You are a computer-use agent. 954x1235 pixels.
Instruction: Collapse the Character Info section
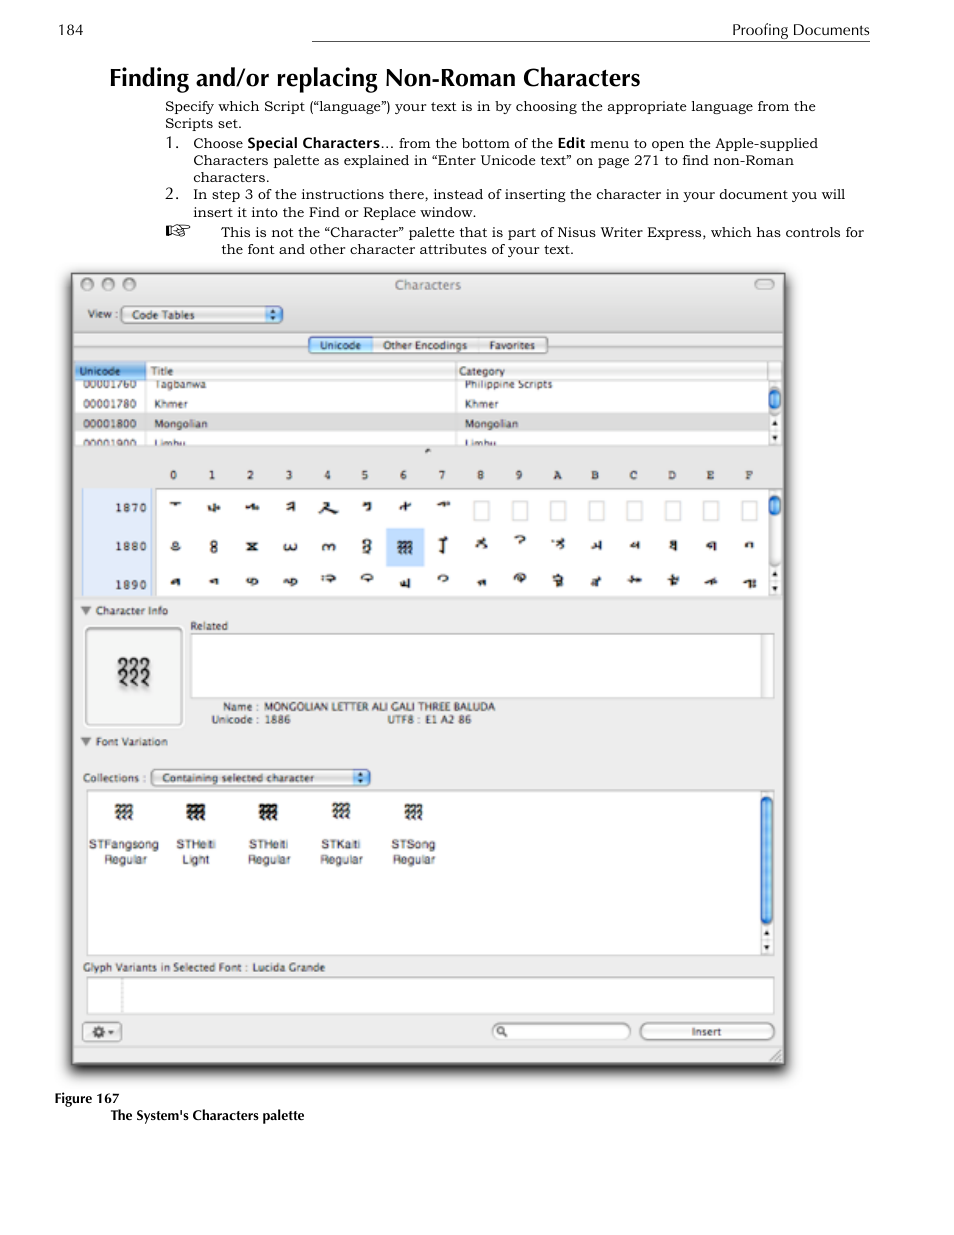click(x=86, y=610)
